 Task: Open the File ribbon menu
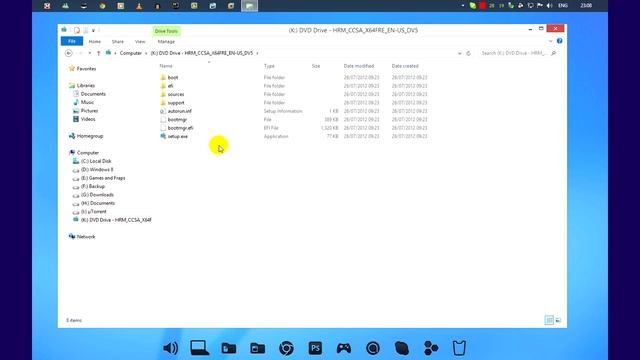click(72, 41)
